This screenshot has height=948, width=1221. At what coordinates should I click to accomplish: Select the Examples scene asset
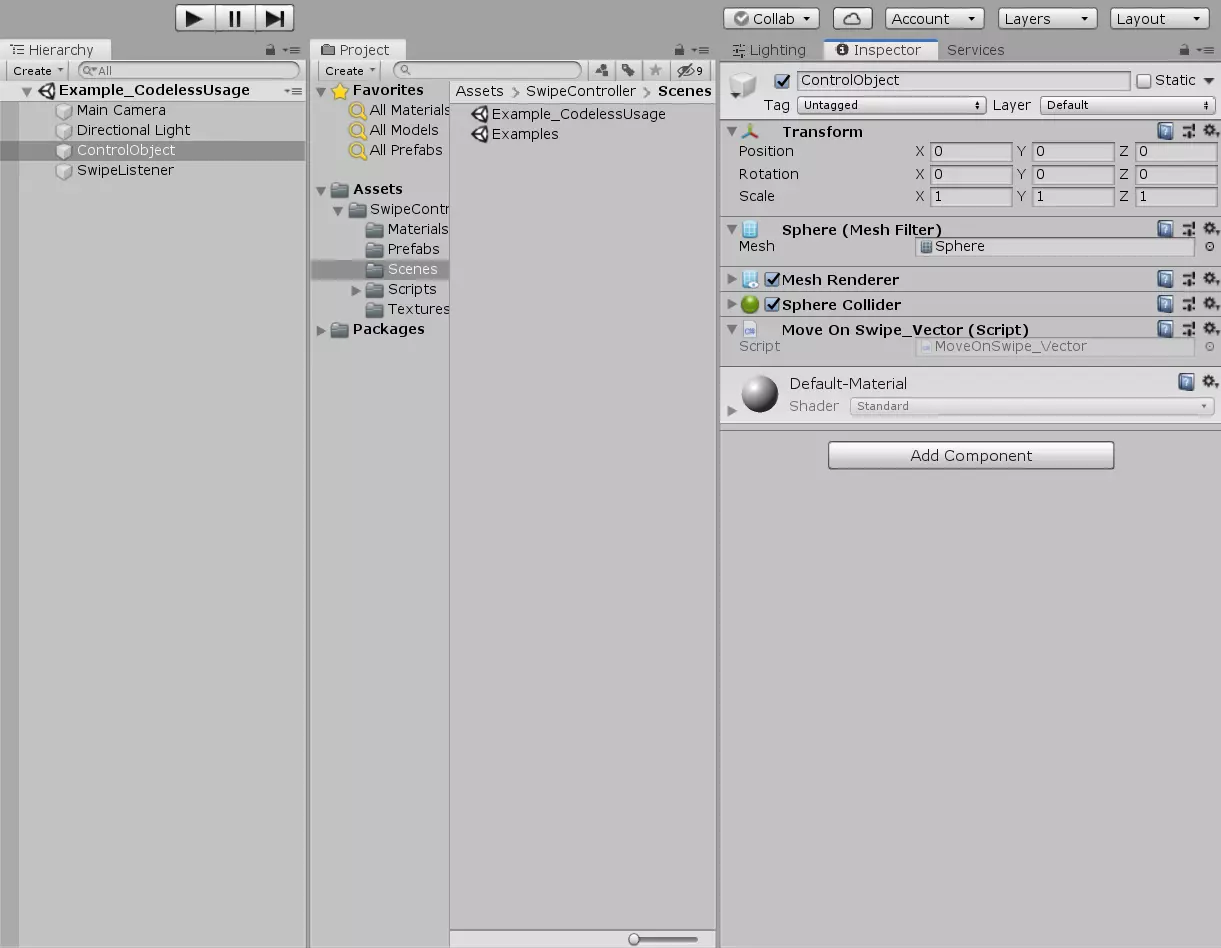tap(525, 134)
